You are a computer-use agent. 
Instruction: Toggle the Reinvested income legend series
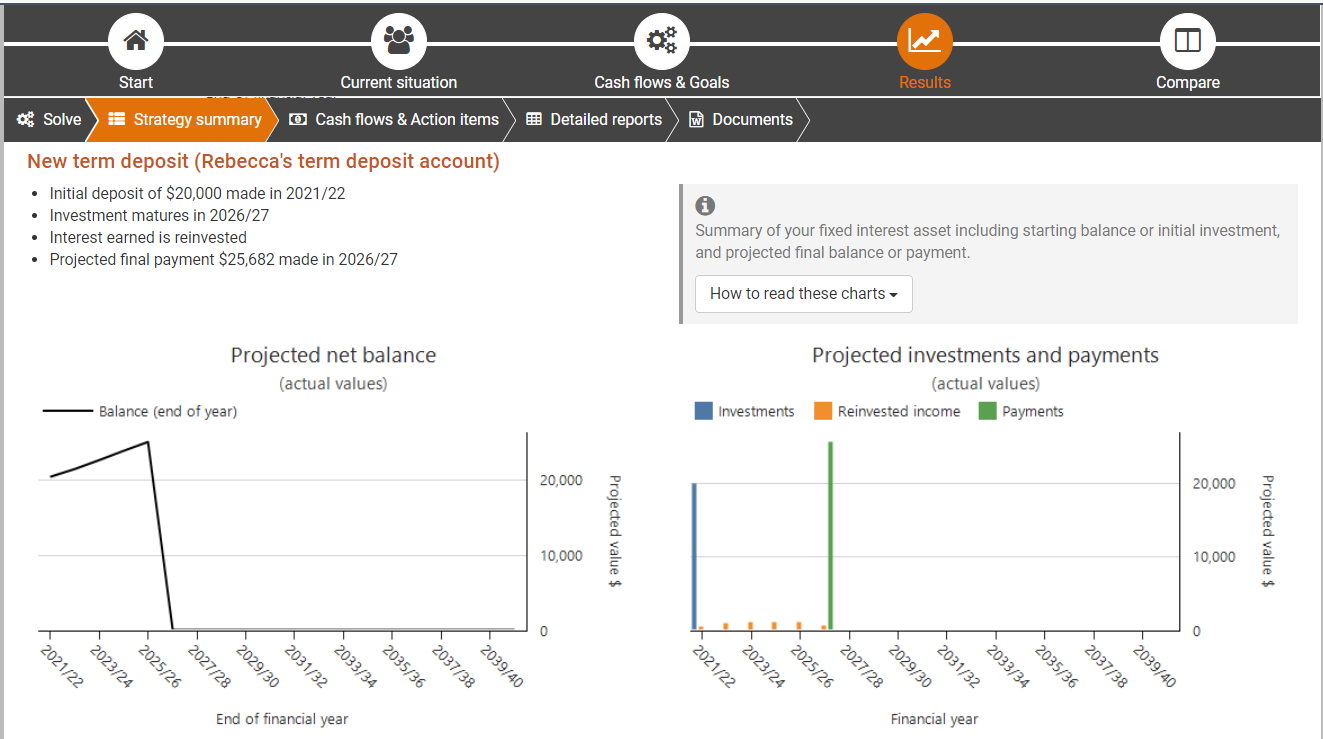click(x=887, y=412)
